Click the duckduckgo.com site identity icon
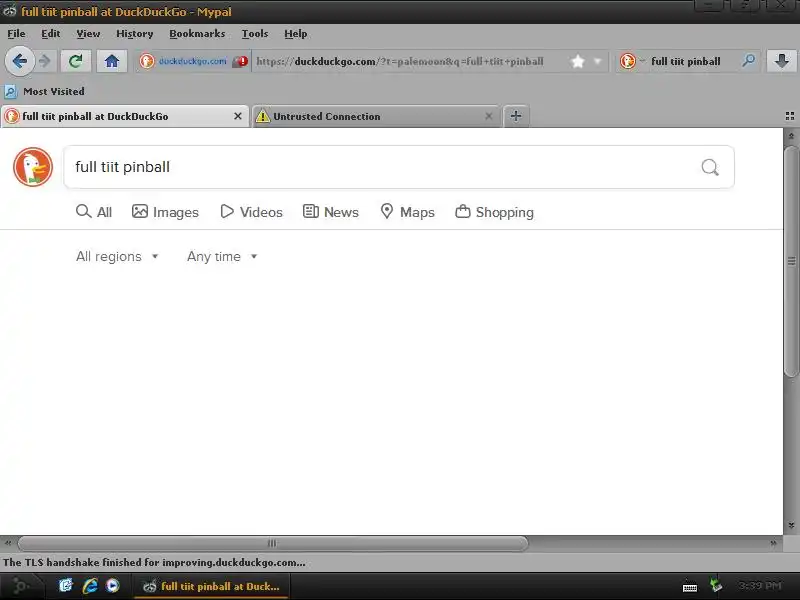 [147, 61]
